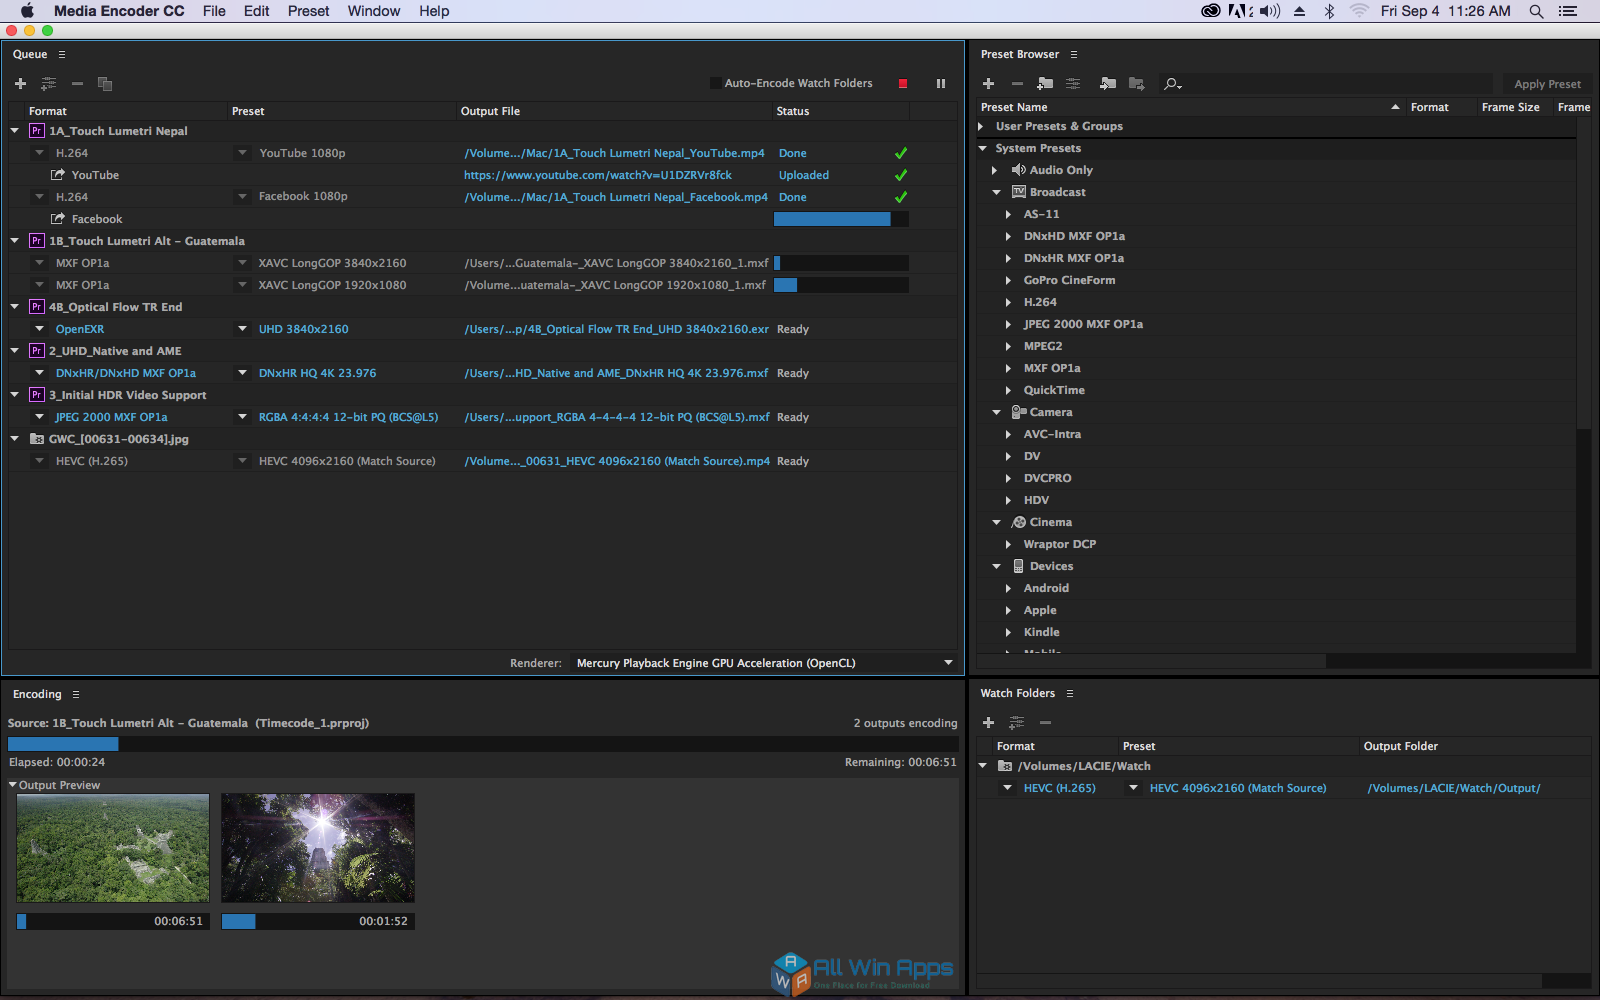Expand the H.264 broadcast presets

point(1008,303)
